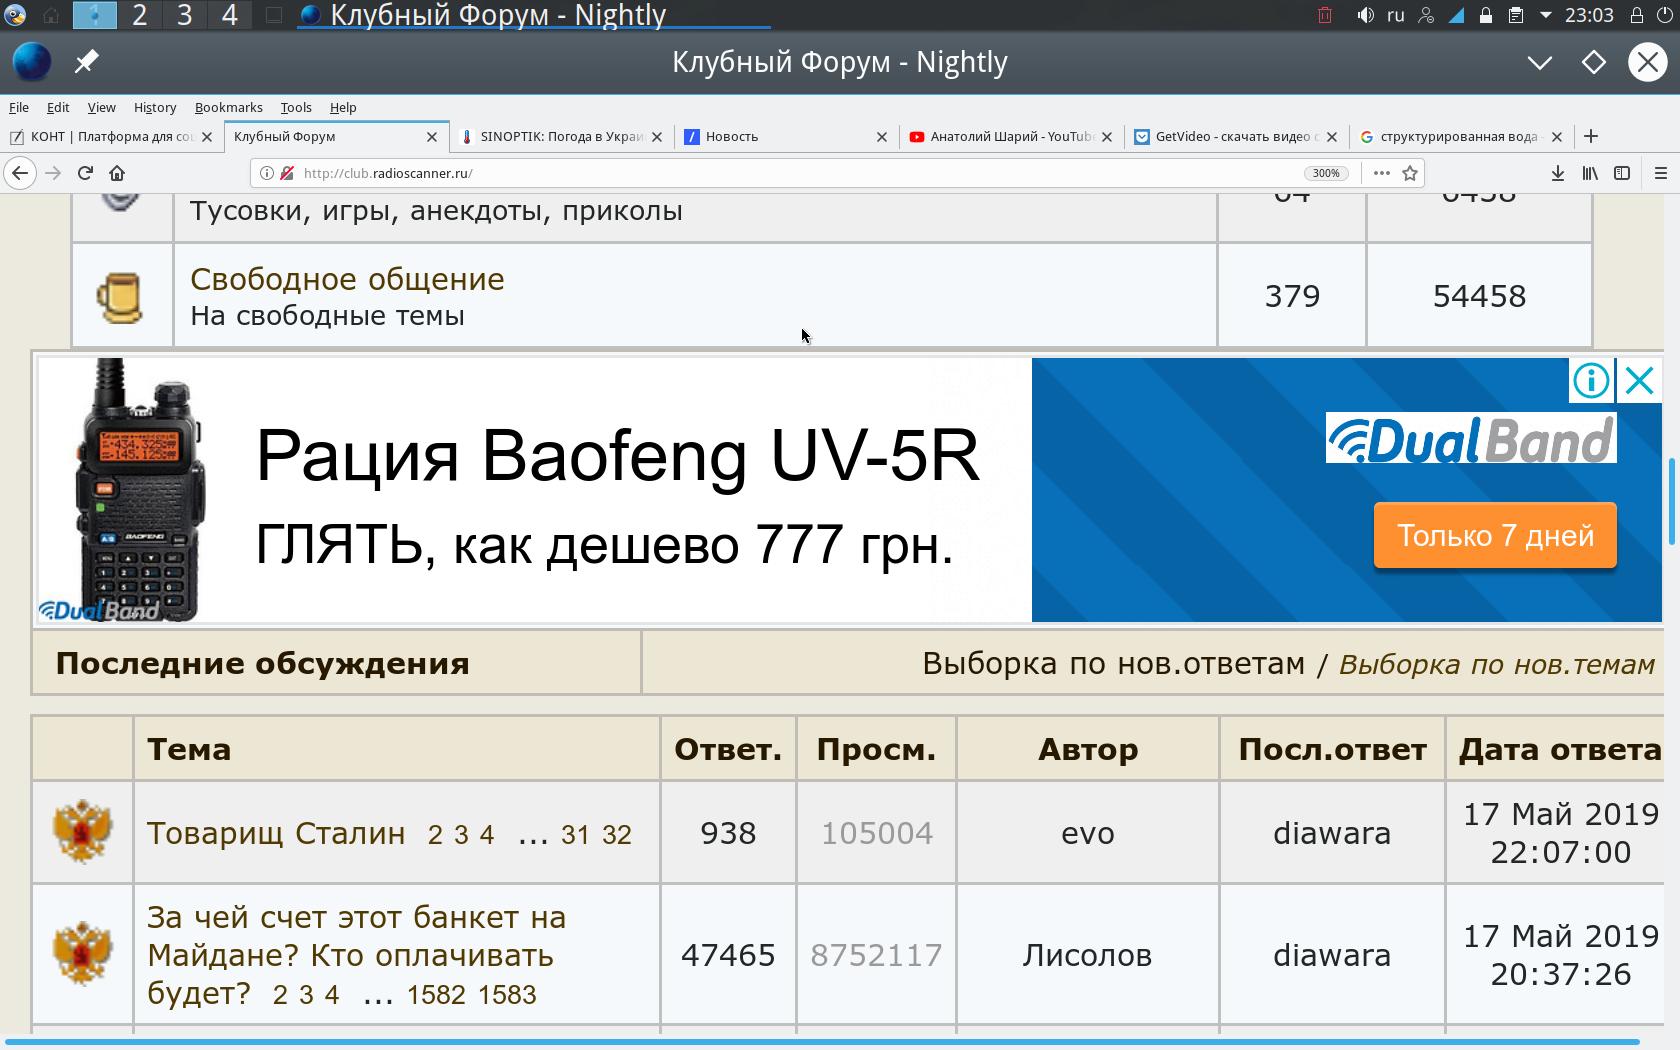This screenshot has height=1050, width=1680.
Task: Switch to the GetVideo tab
Action: (x=1235, y=136)
